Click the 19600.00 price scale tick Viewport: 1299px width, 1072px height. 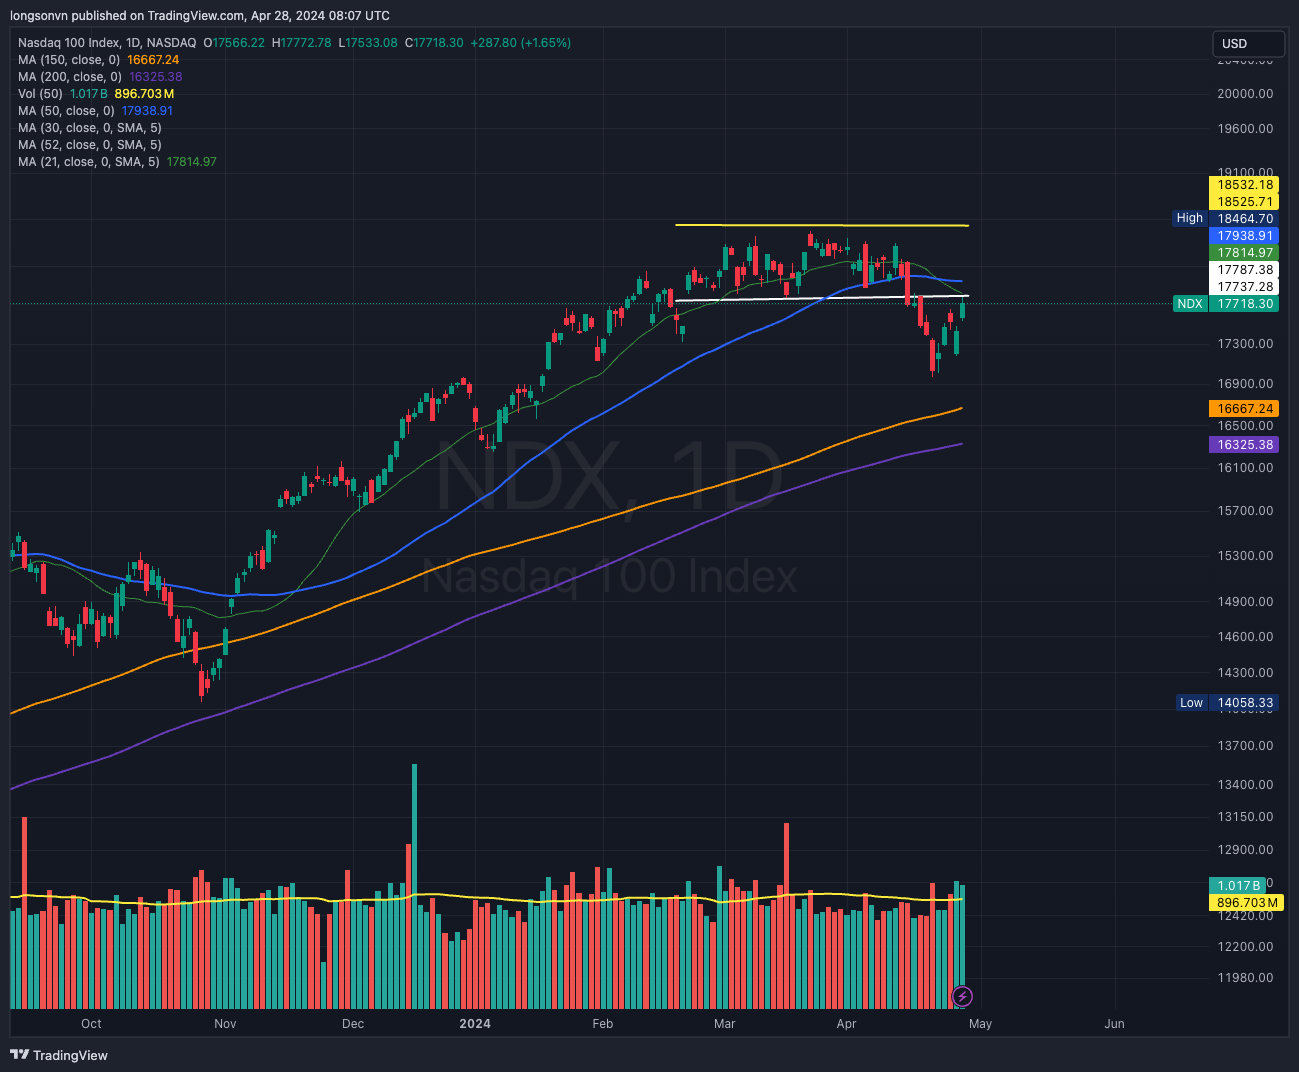click(x=1245, y=129)
